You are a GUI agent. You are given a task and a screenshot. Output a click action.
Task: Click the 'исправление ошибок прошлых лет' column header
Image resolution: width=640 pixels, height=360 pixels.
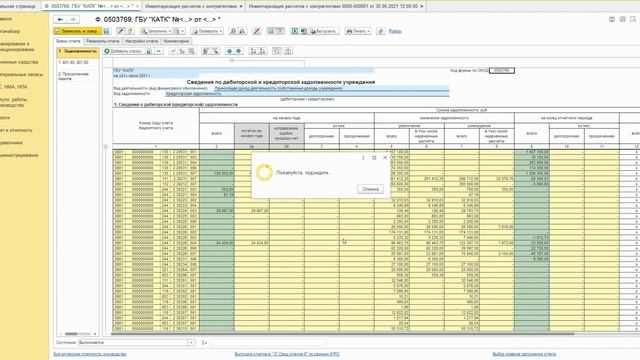(287, 133)
